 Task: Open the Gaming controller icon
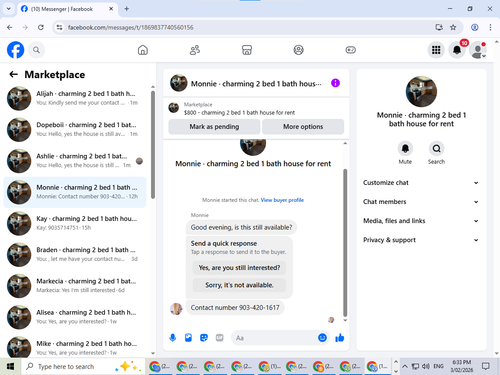pyautogui.click(x=350, y=50)
